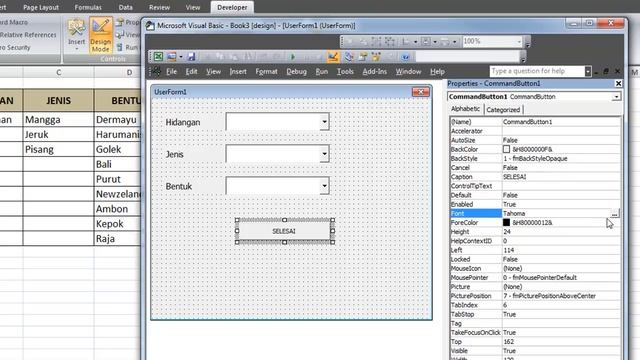Click the help question input field

tap(537, 71)
